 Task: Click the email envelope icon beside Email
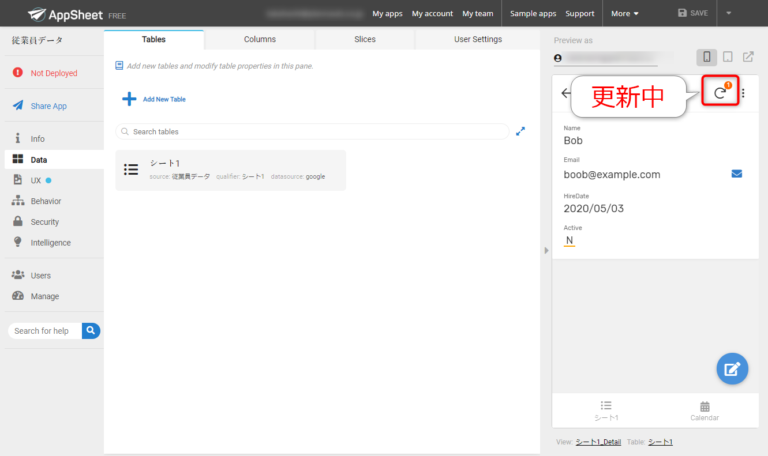[x=737, y=174]
